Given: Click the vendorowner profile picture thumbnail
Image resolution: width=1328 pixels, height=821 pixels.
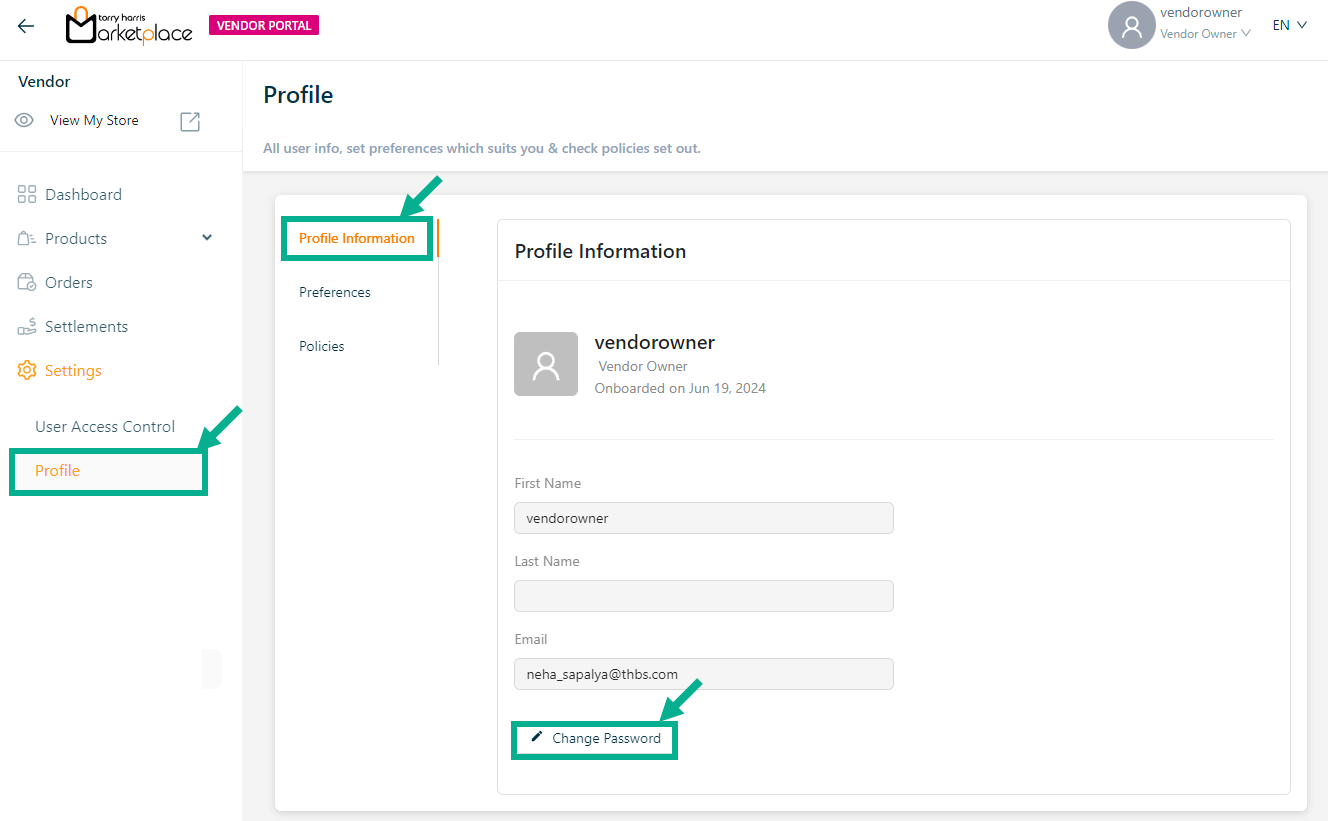Looking at the screenshot, I should [x=546, y=364].
